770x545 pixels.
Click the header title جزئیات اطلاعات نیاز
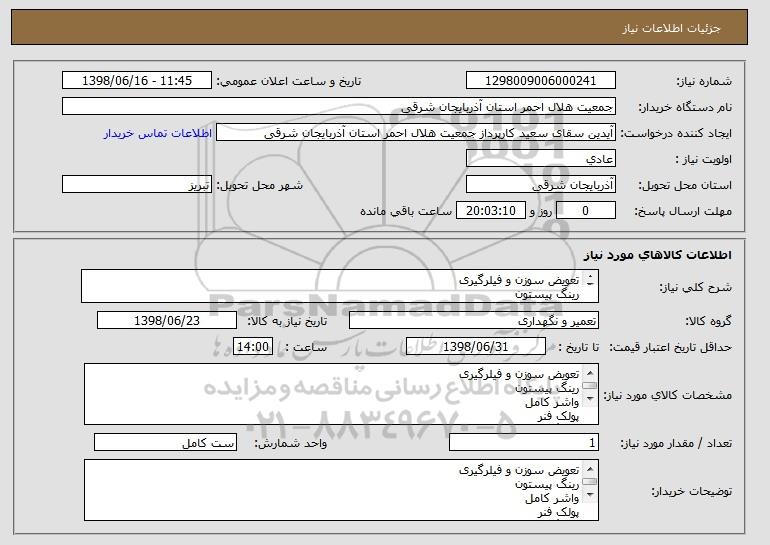671,28
